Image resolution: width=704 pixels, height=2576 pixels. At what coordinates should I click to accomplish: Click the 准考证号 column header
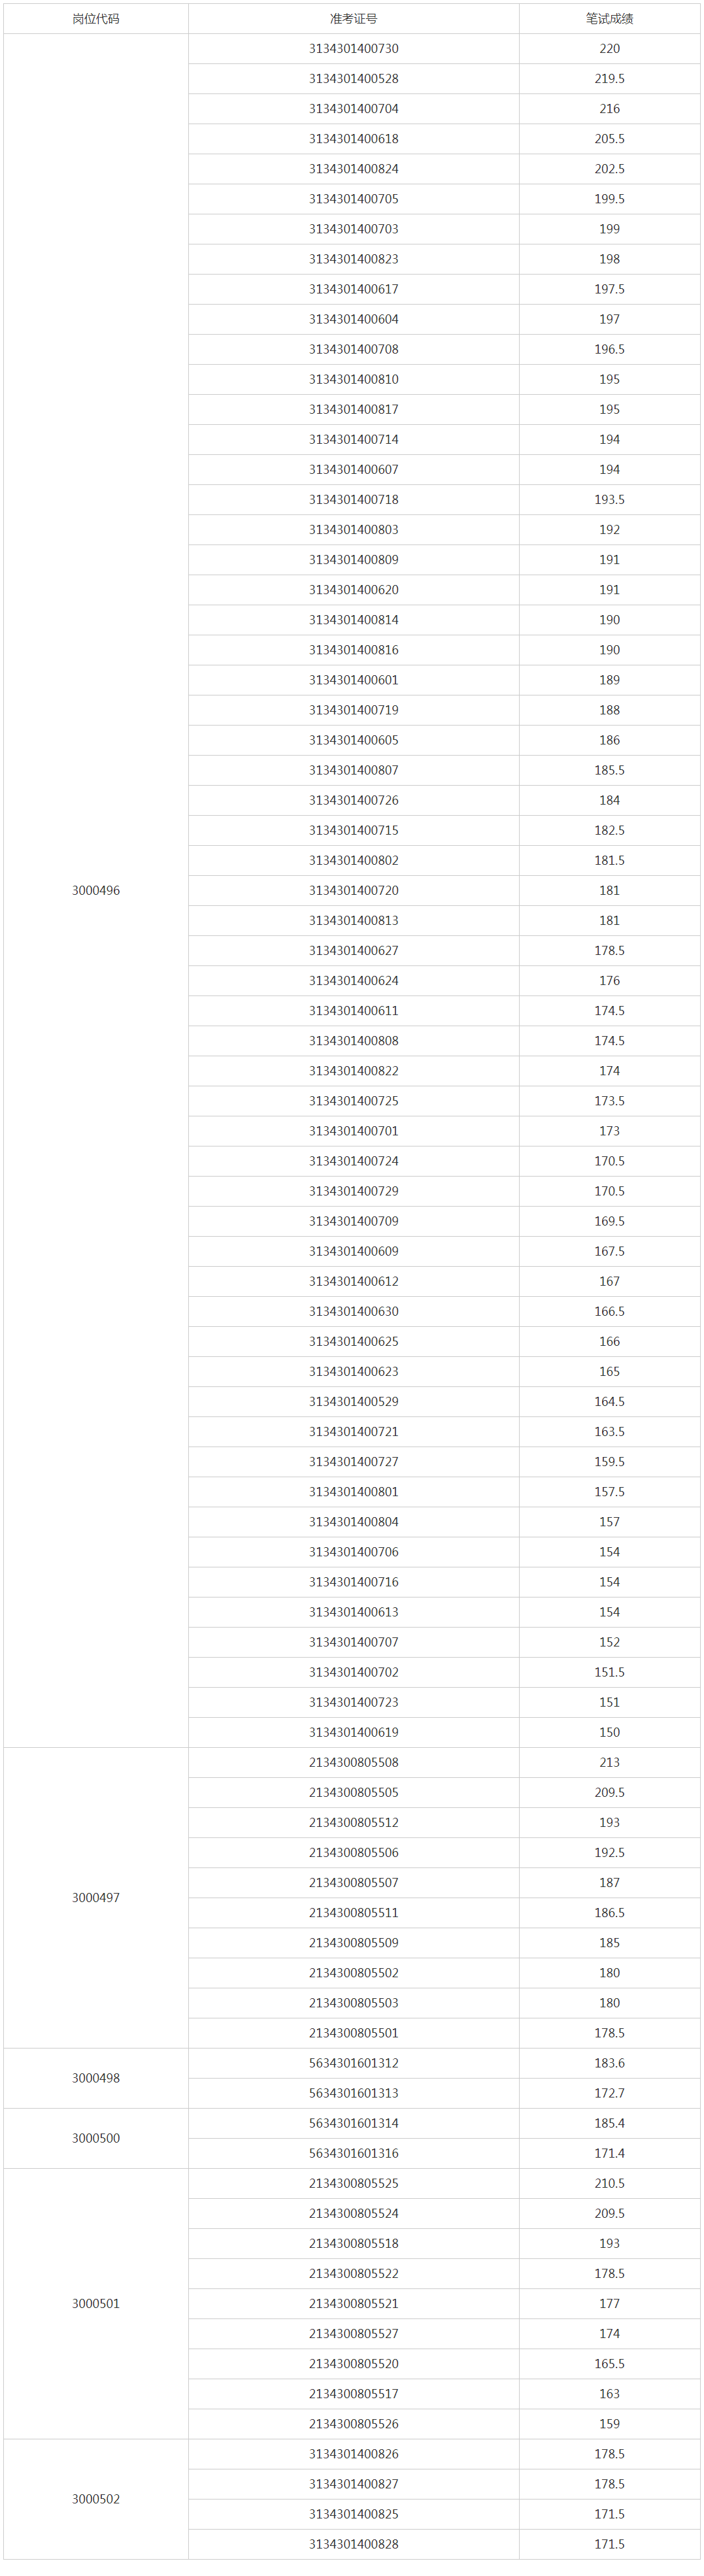coord(354,19)
